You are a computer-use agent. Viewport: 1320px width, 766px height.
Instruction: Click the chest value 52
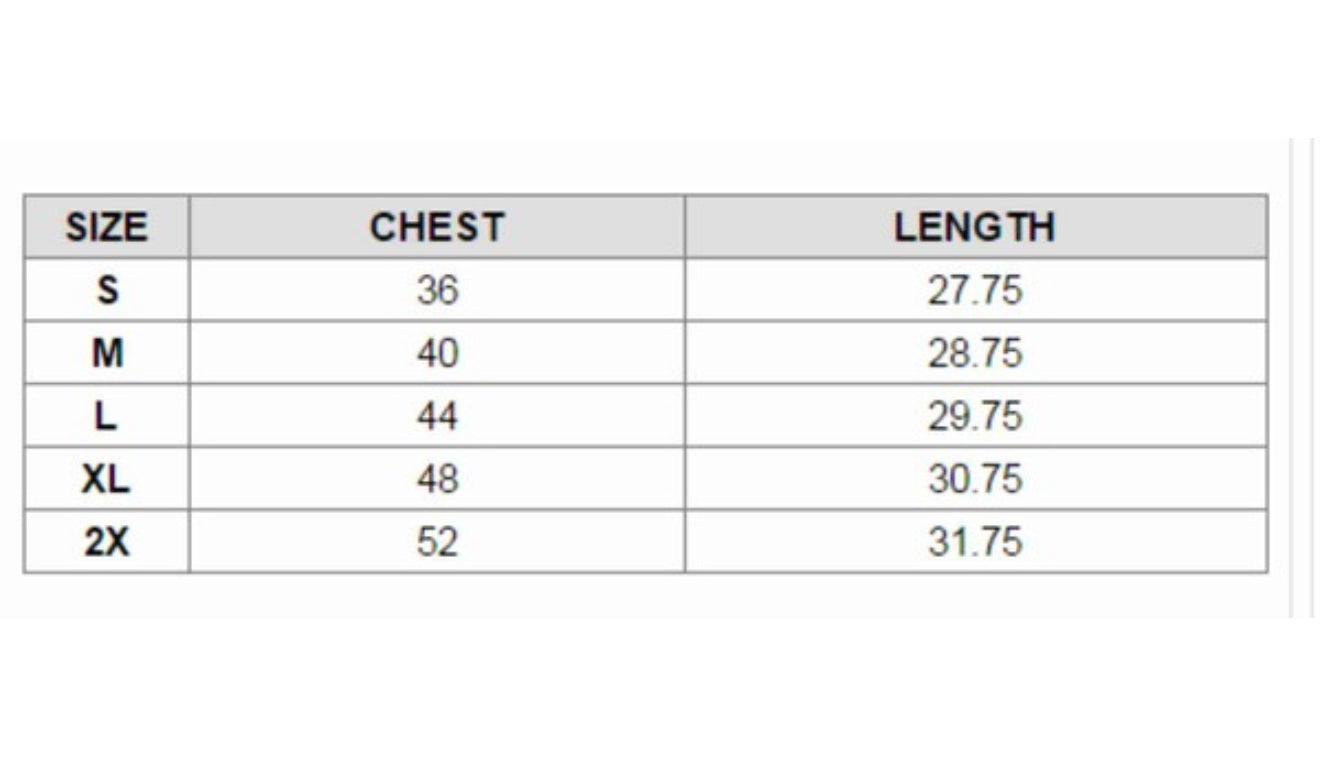click(x=437, y=541)
